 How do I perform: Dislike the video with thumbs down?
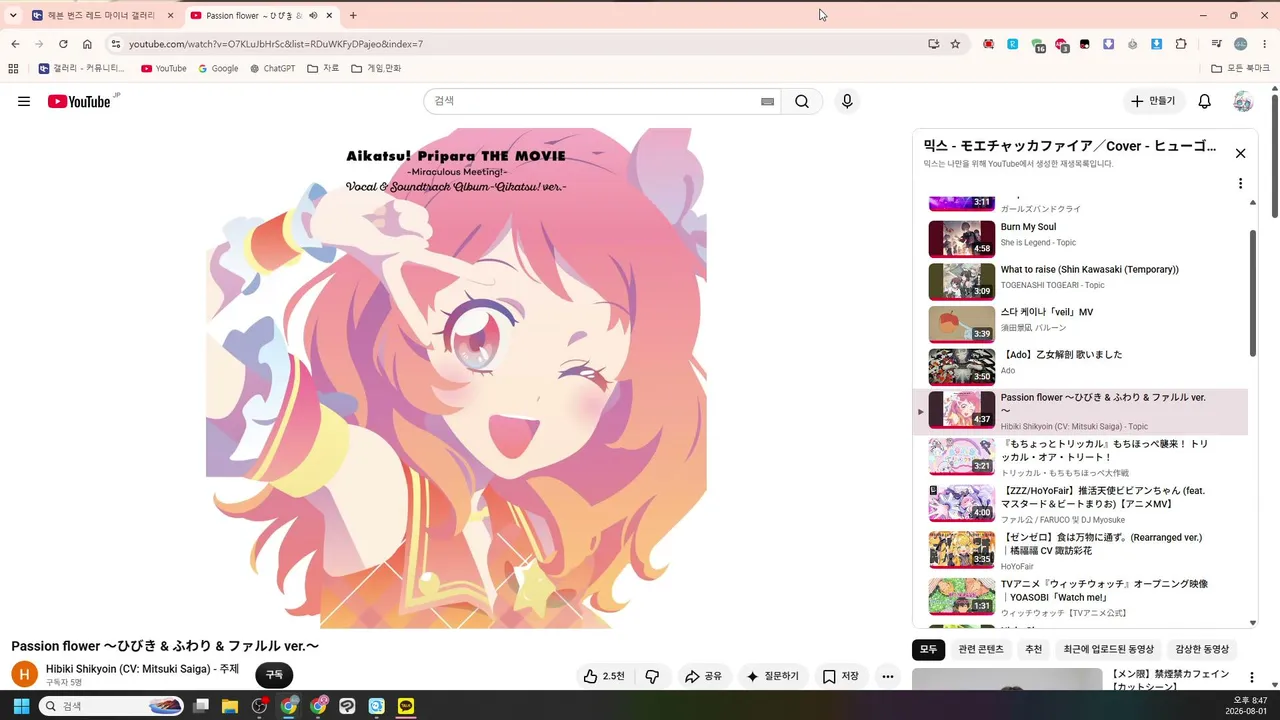[x=652, y=677]
